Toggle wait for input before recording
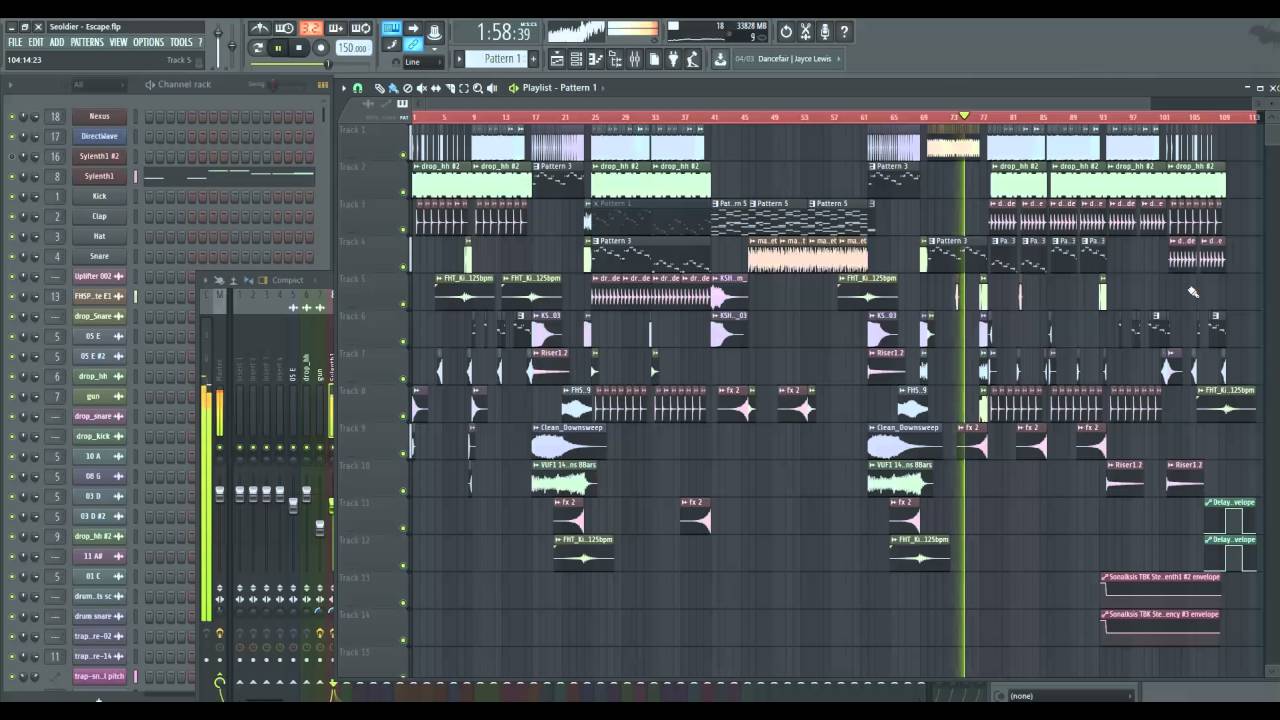The image size is (1280, 720). pos(285,29)
